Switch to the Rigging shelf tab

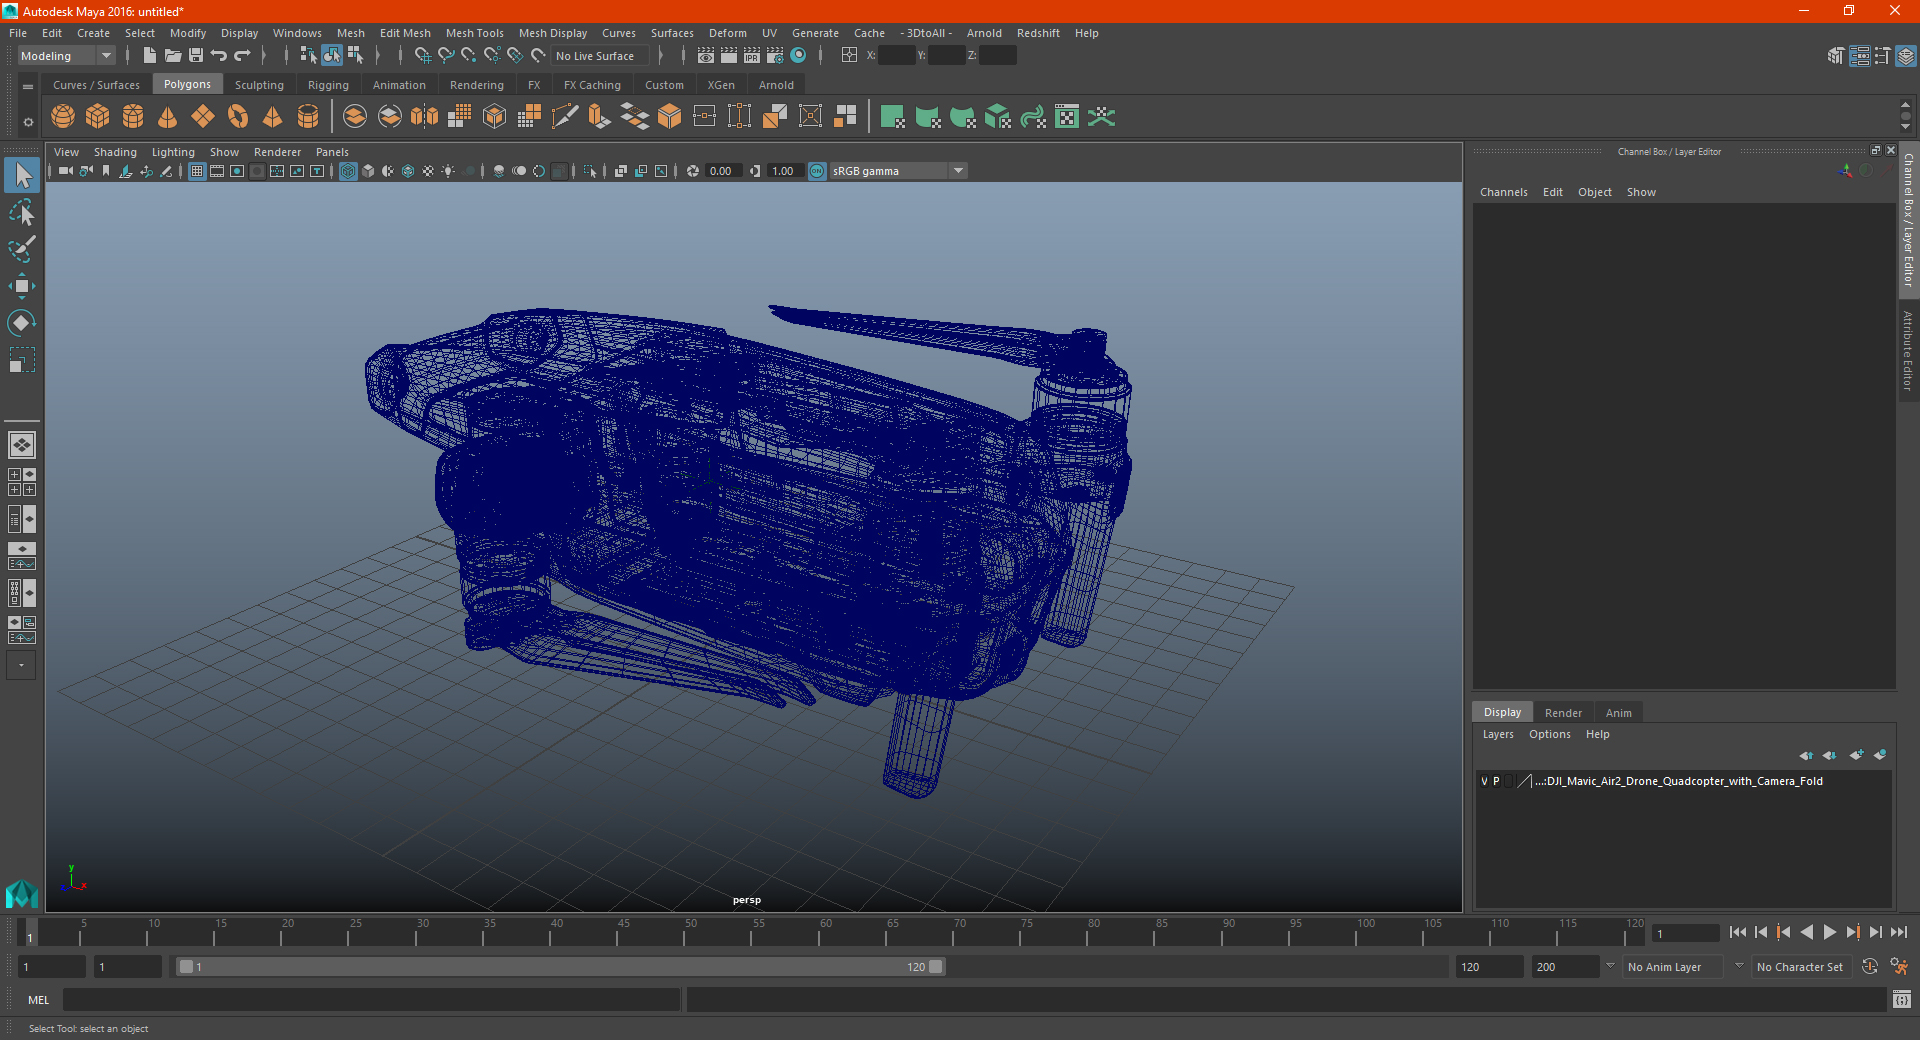[x=328, y=85]
